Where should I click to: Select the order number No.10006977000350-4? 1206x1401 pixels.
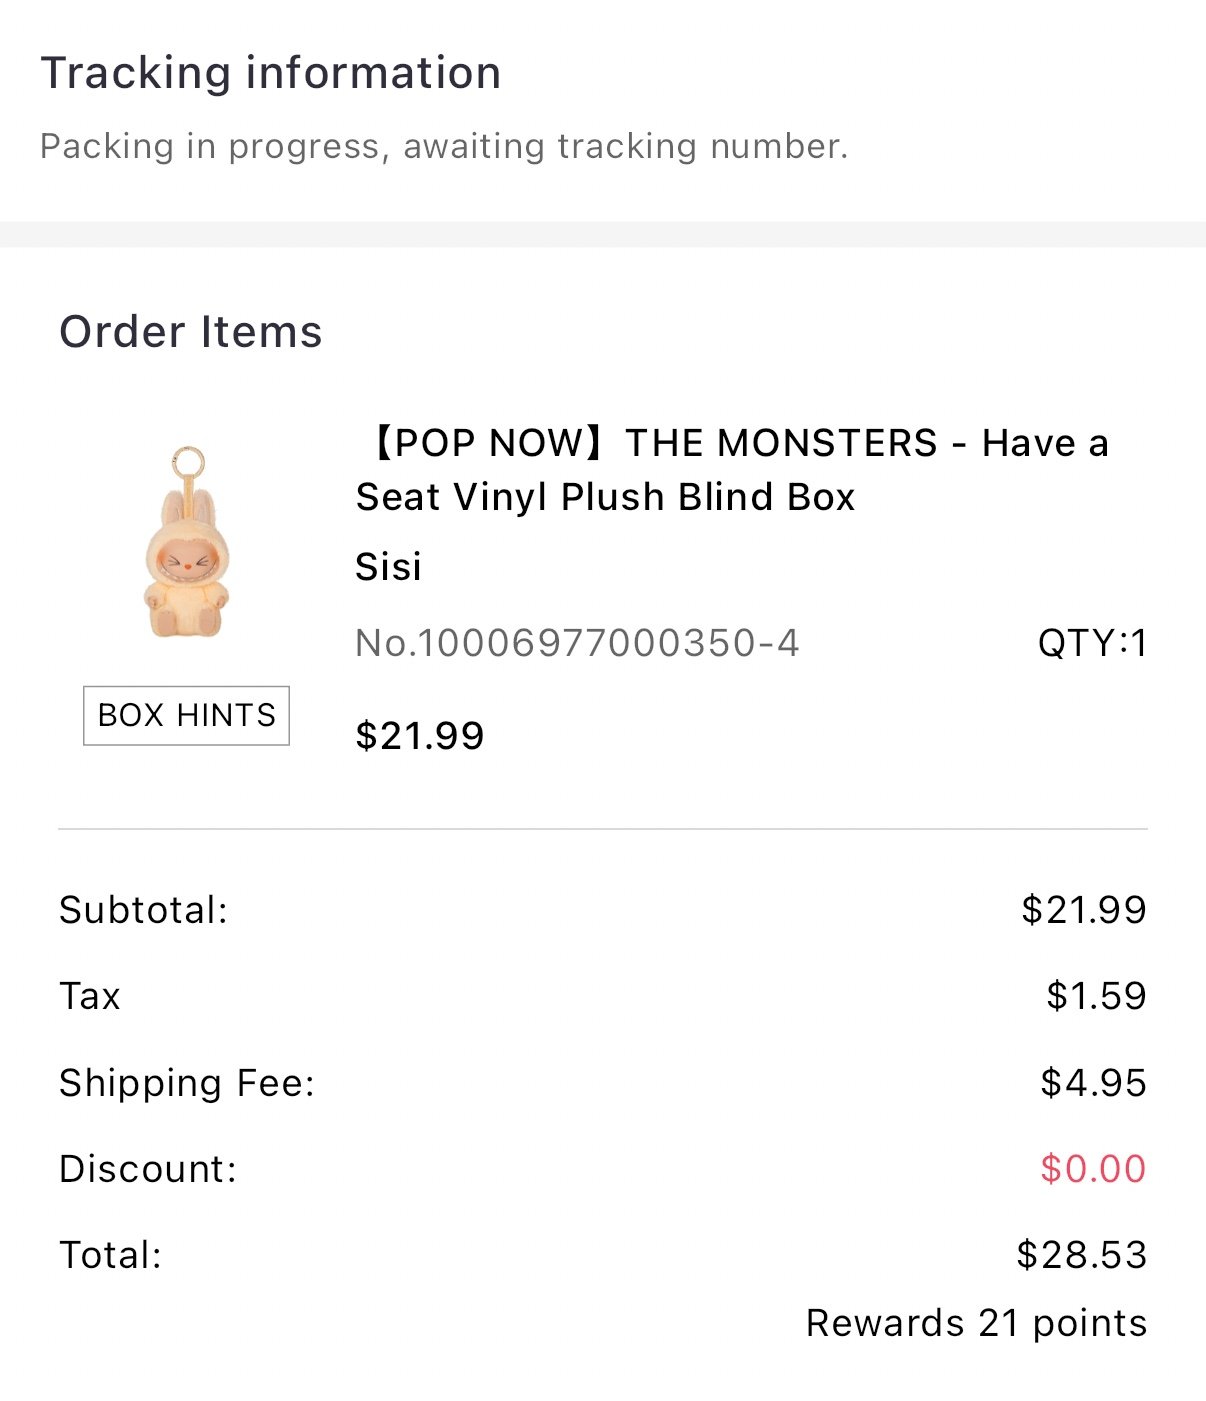[x=577, y=643]
